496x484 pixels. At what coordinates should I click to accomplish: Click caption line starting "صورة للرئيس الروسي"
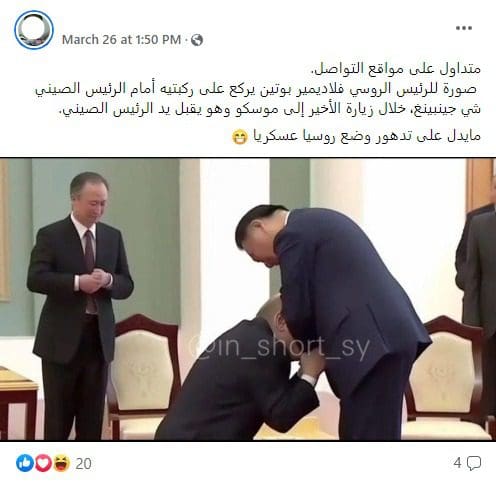click(x=258, y=89)
